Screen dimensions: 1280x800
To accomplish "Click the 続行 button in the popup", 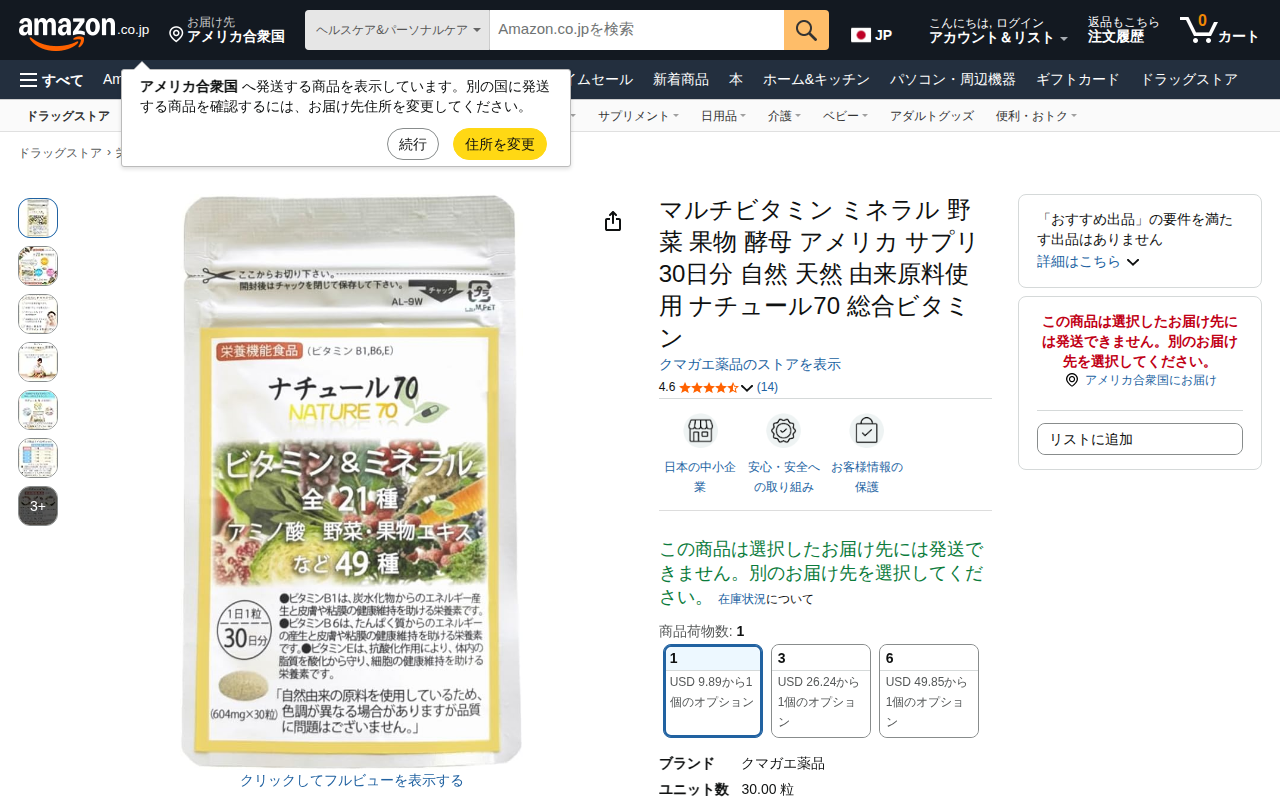I will point(413,144).
